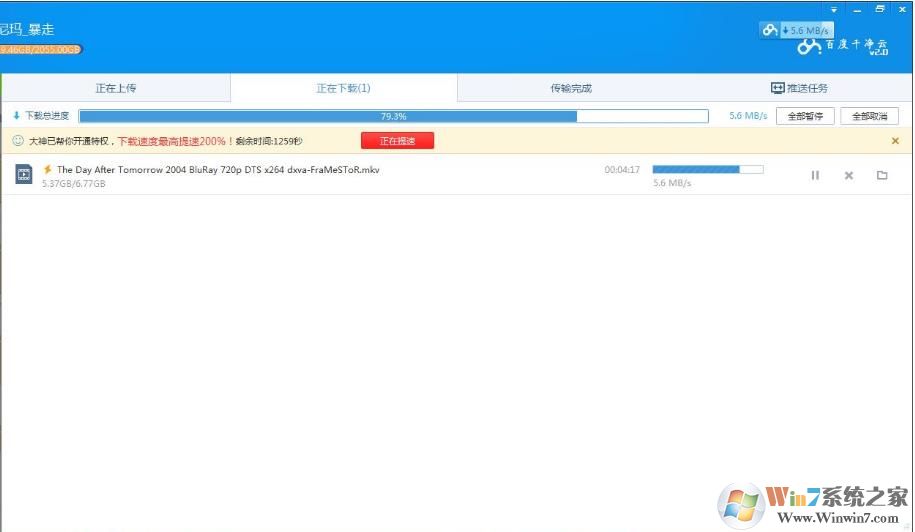Screen dimensions: 915x532
Task: Pause the Day After Tomorrow download
Action: (815, 175)
